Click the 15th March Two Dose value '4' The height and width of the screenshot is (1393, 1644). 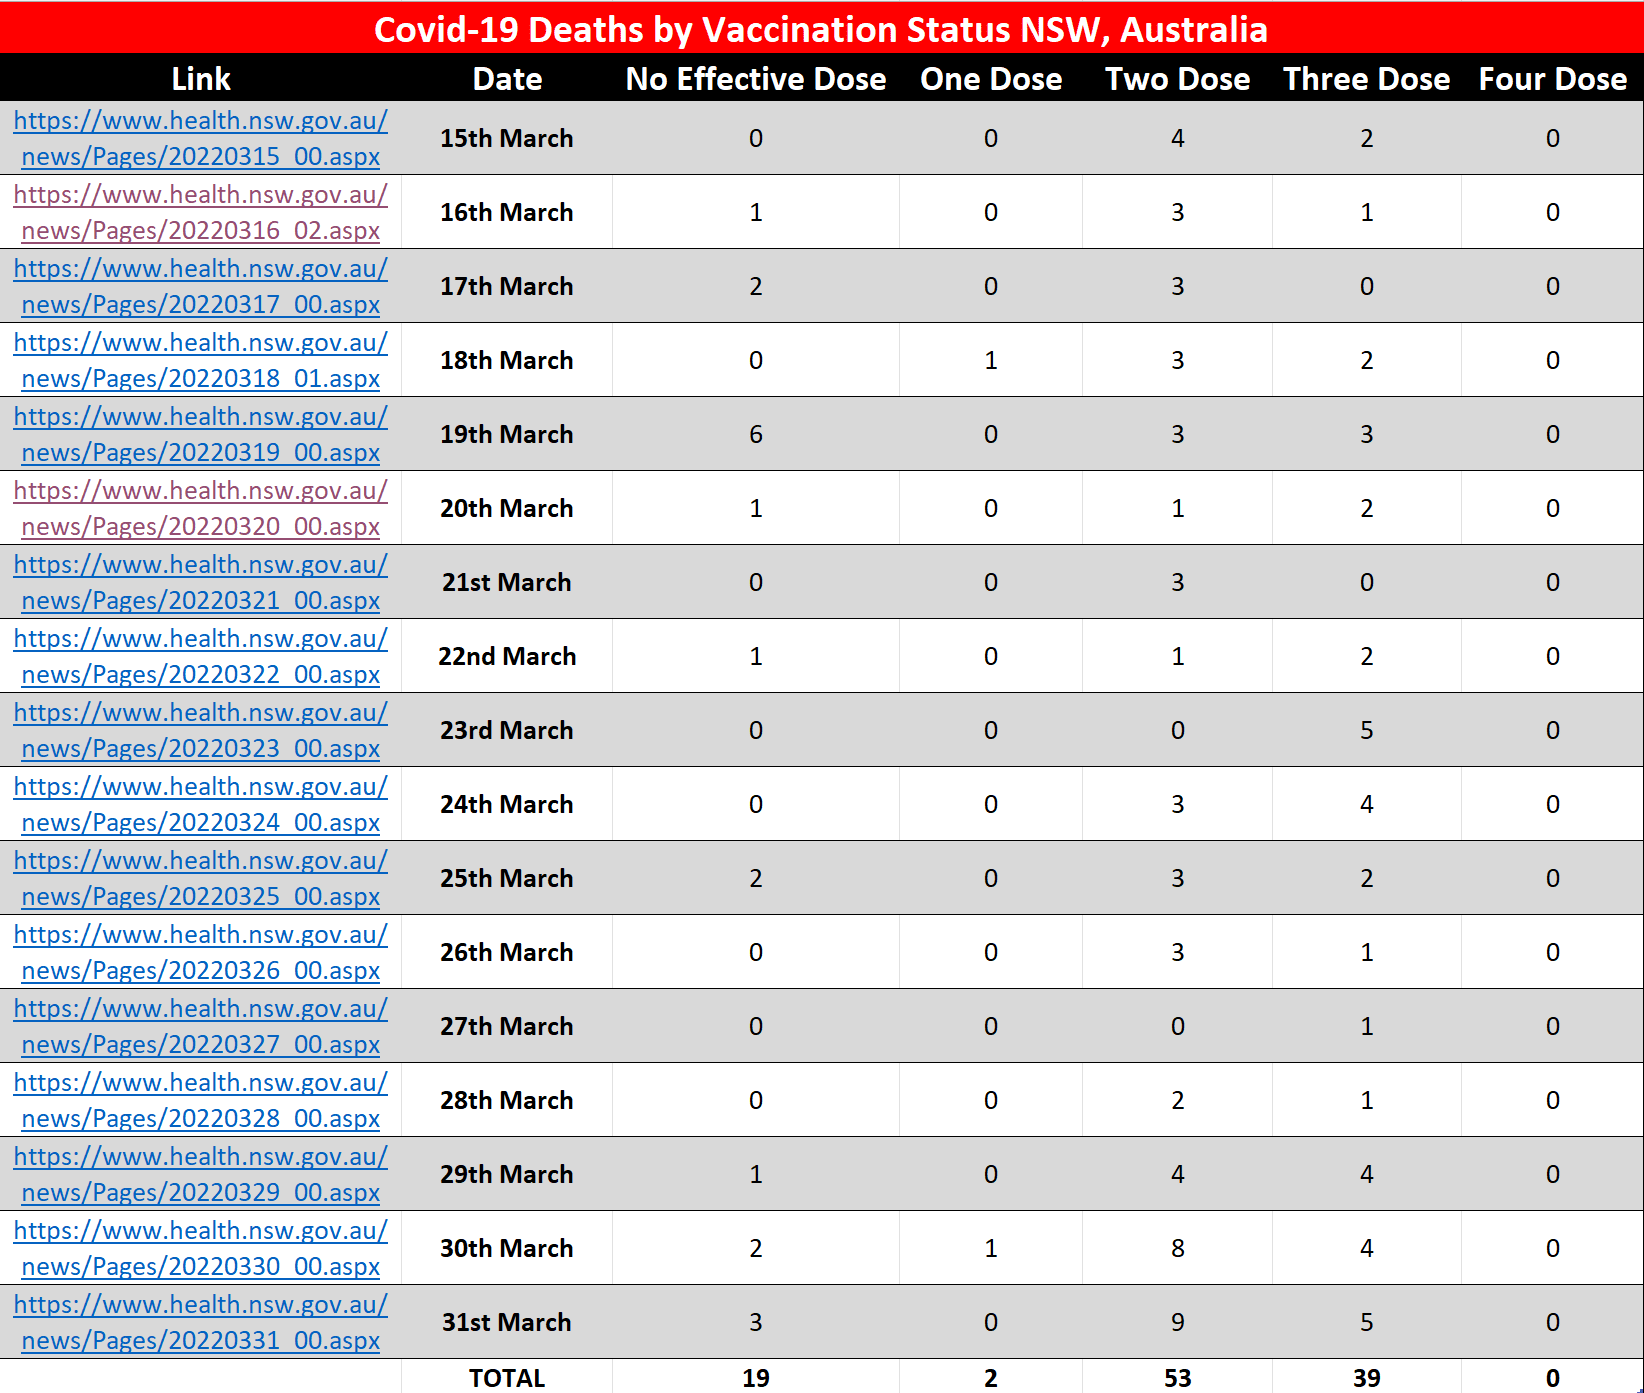[1177, 138]
